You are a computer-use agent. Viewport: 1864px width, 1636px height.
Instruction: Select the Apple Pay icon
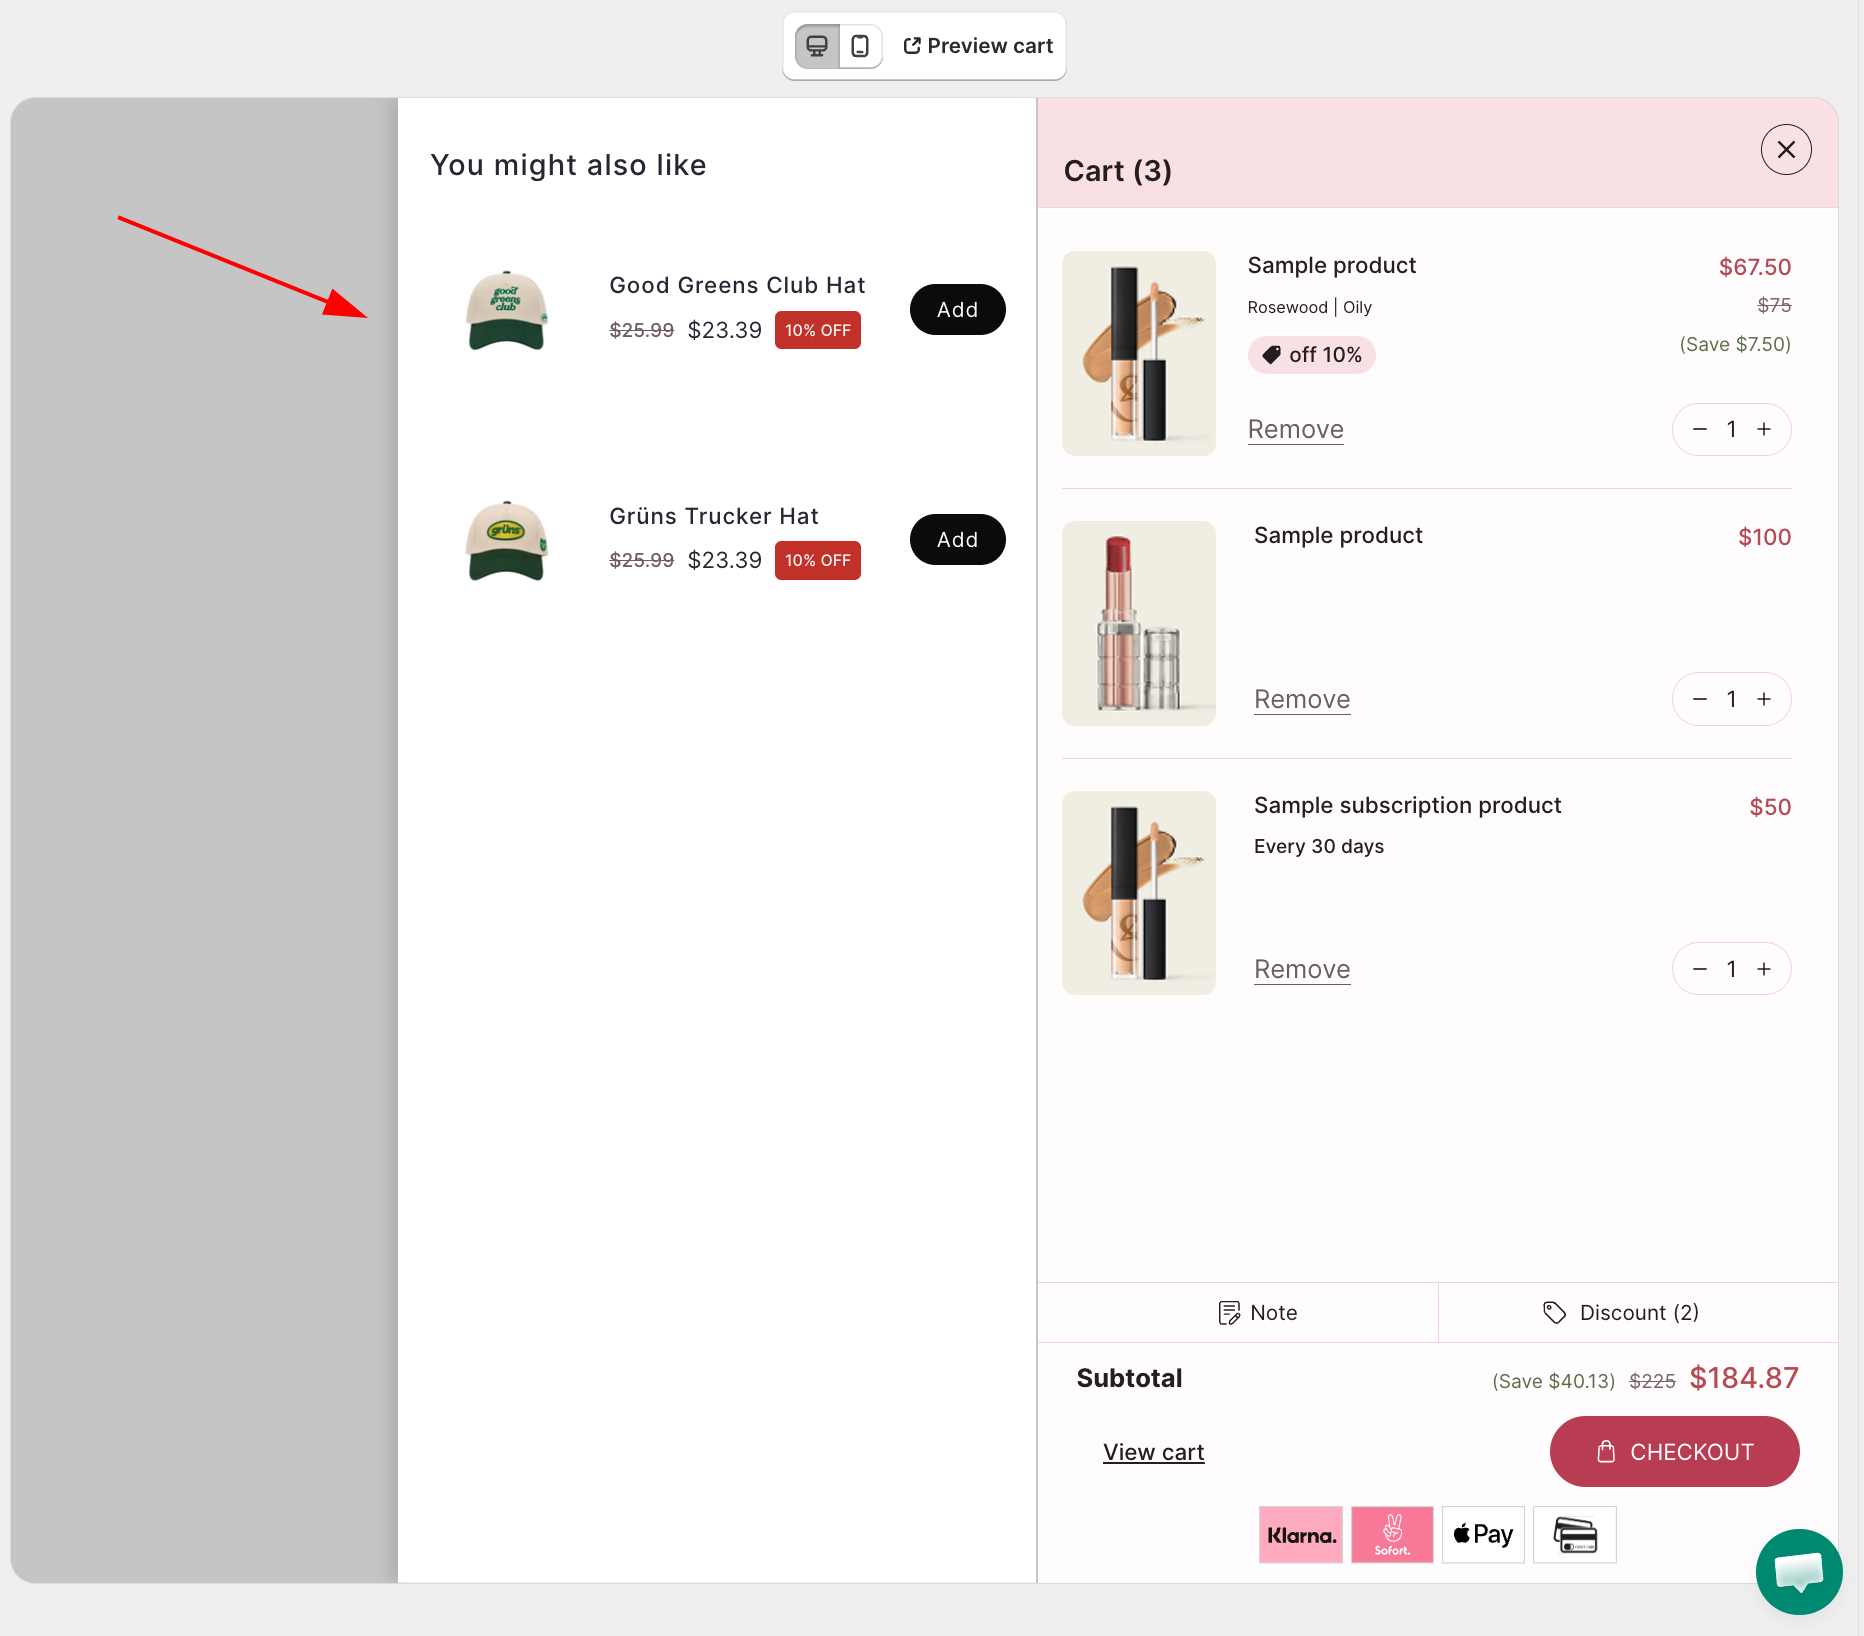pyautogui.click(x=1483, y=1535)
